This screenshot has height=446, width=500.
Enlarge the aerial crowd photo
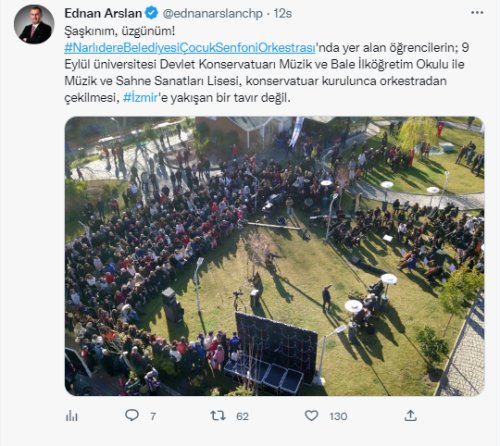[x=274, y=256]
